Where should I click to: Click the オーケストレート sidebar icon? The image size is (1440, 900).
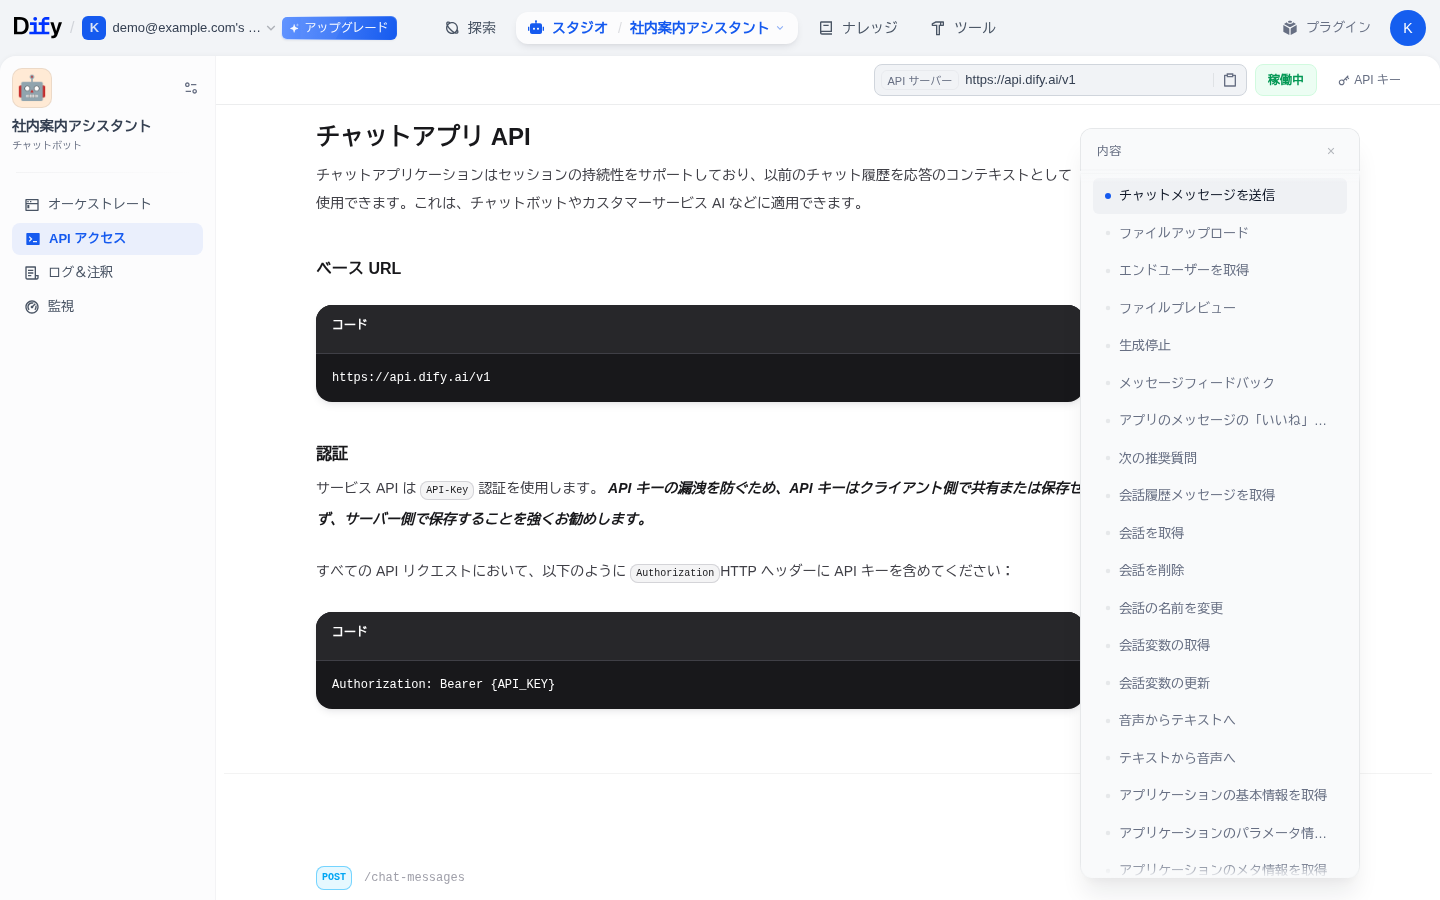[x=32, y=204]
